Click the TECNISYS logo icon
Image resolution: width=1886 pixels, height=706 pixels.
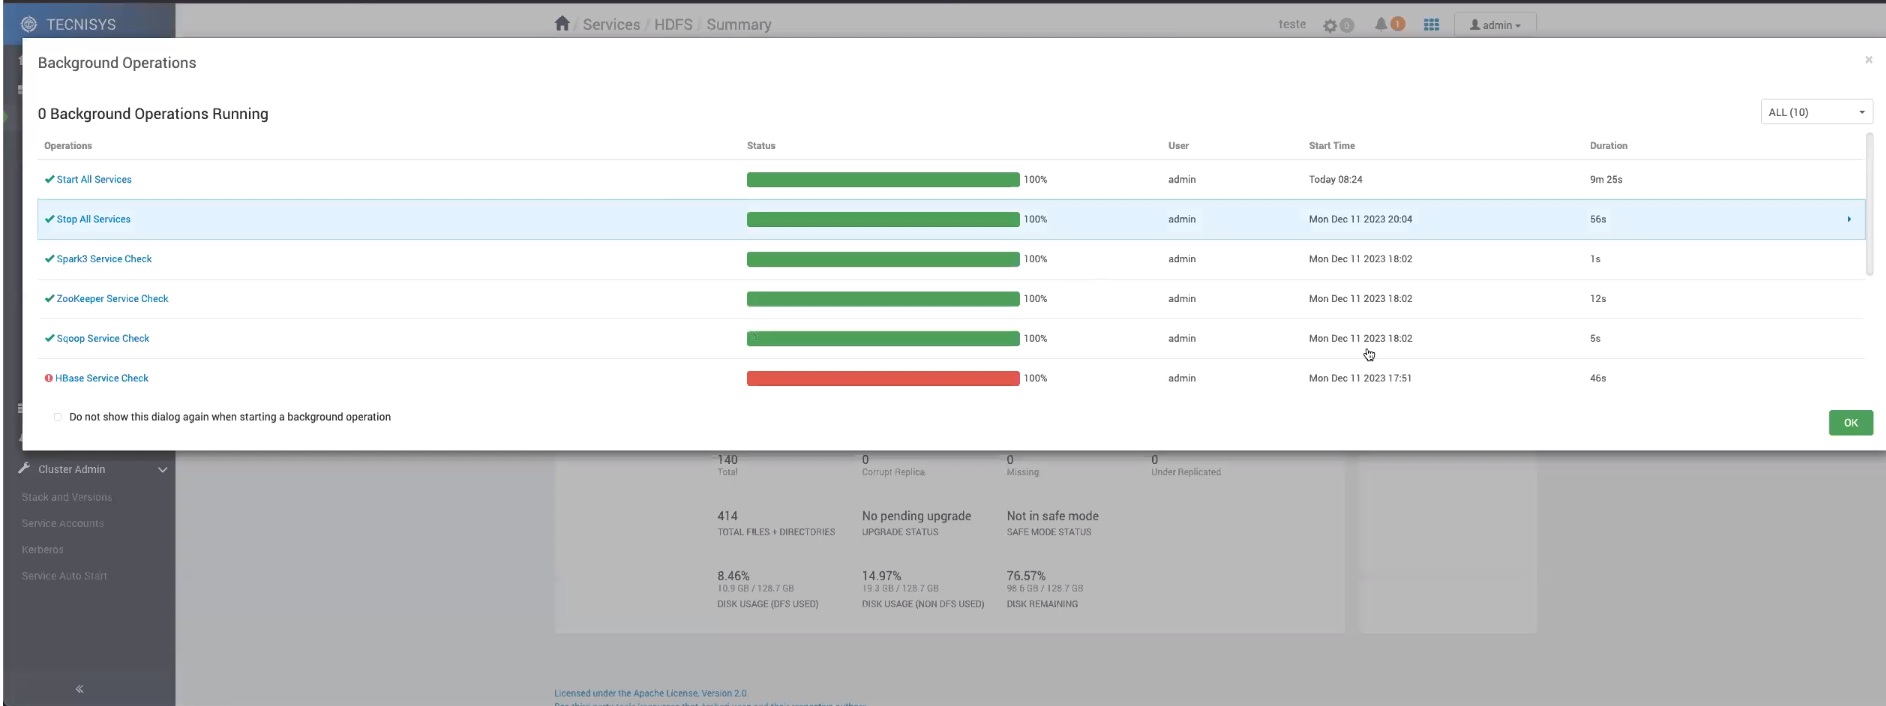[x=29, y=24]
